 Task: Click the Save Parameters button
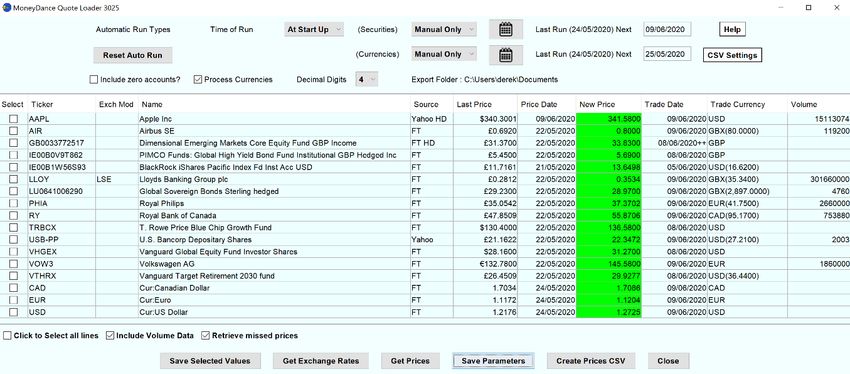pyautogui.click(x=493, y=361)
